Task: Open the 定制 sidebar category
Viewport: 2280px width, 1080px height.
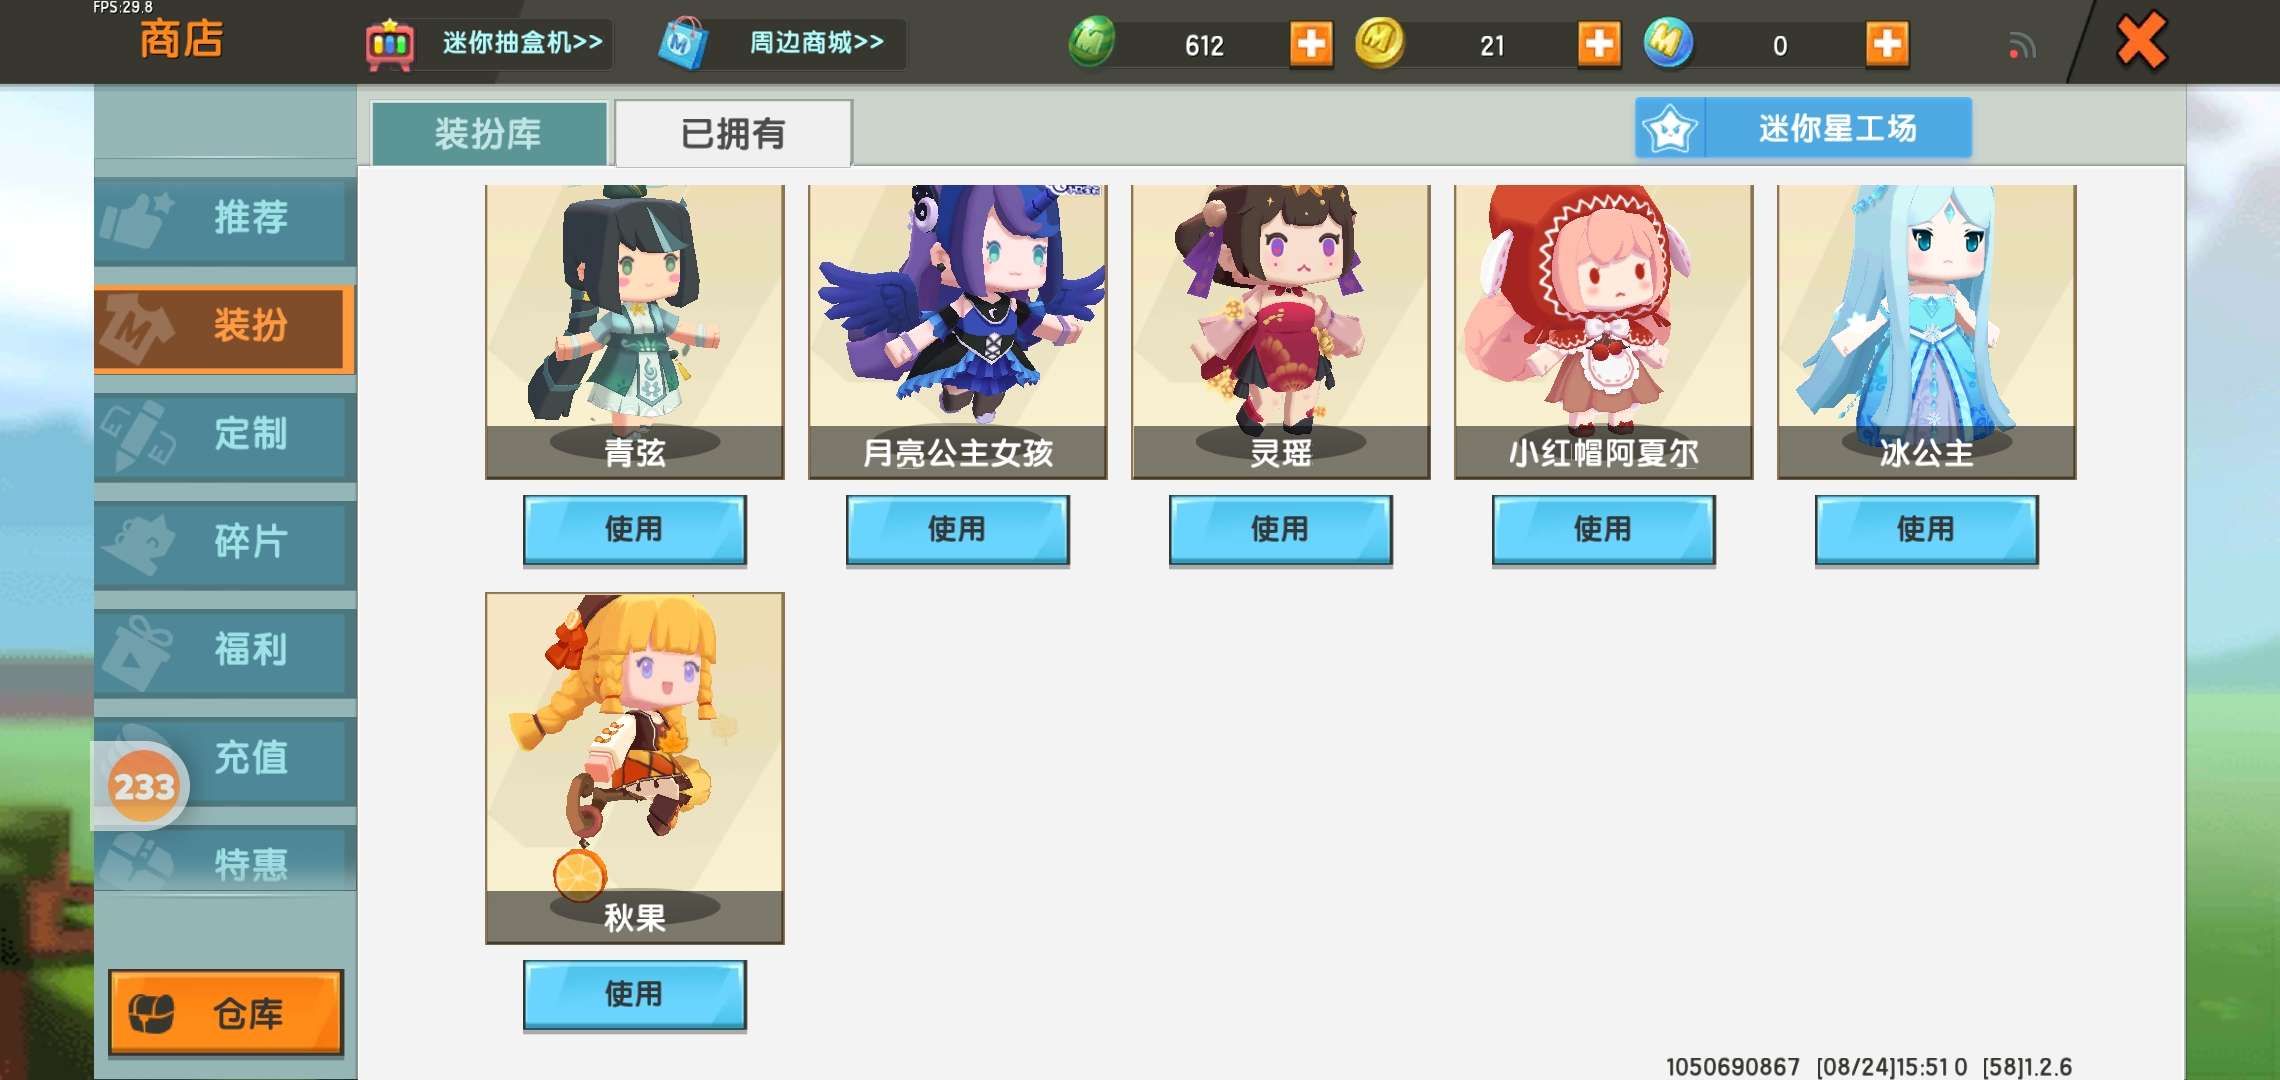Action: tap(225, 435)
